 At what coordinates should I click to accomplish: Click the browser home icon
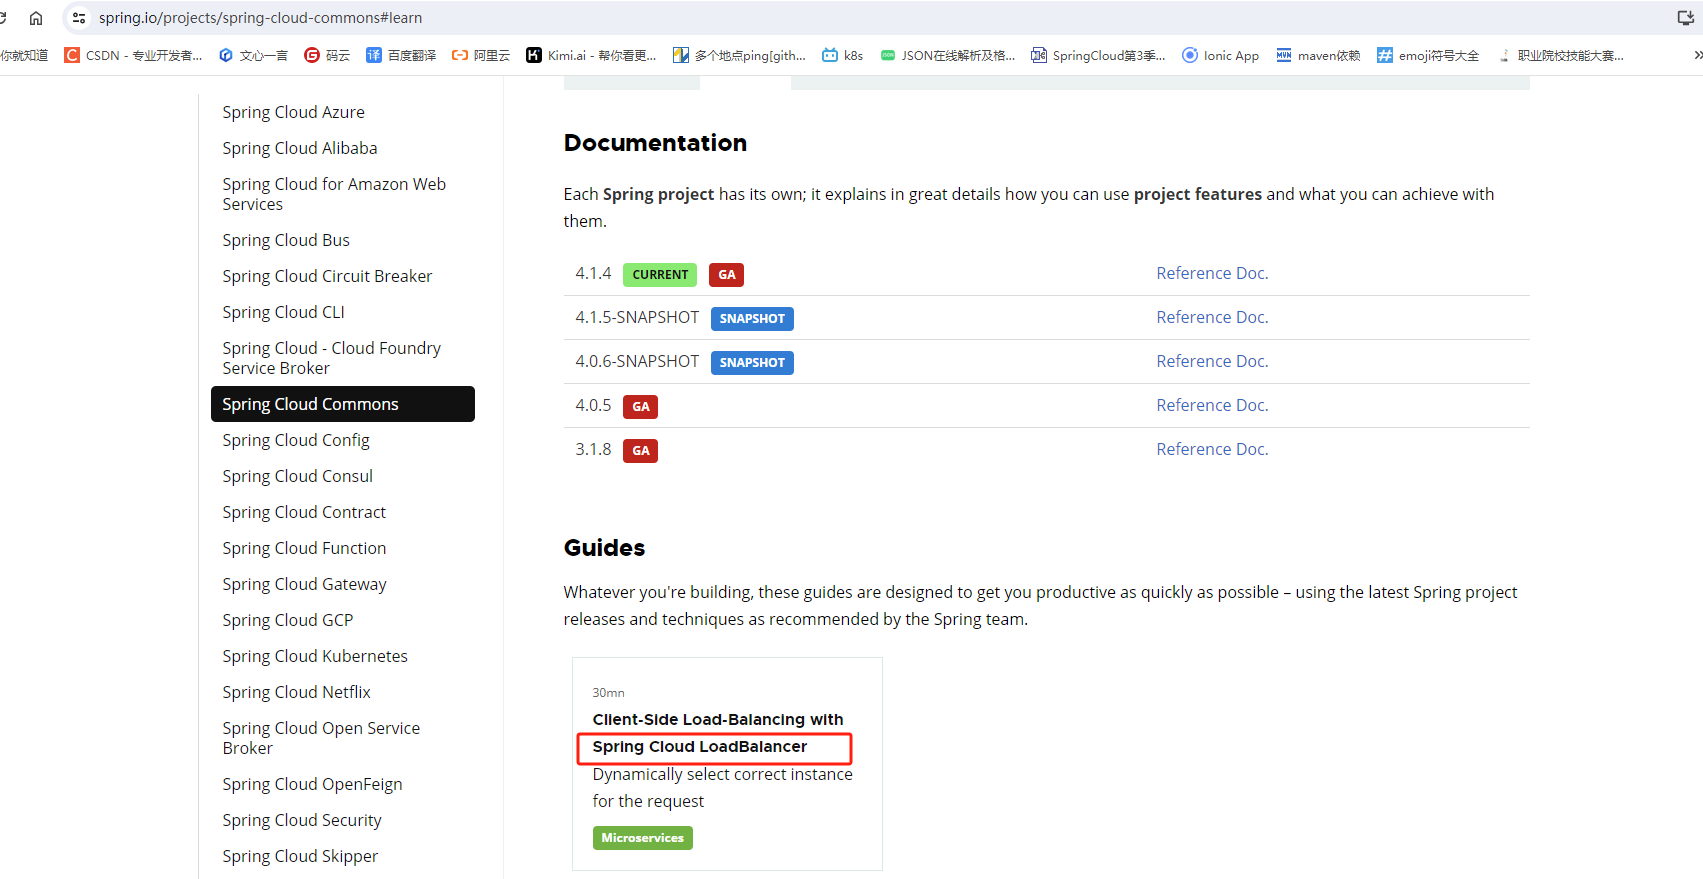click(36, 18)
